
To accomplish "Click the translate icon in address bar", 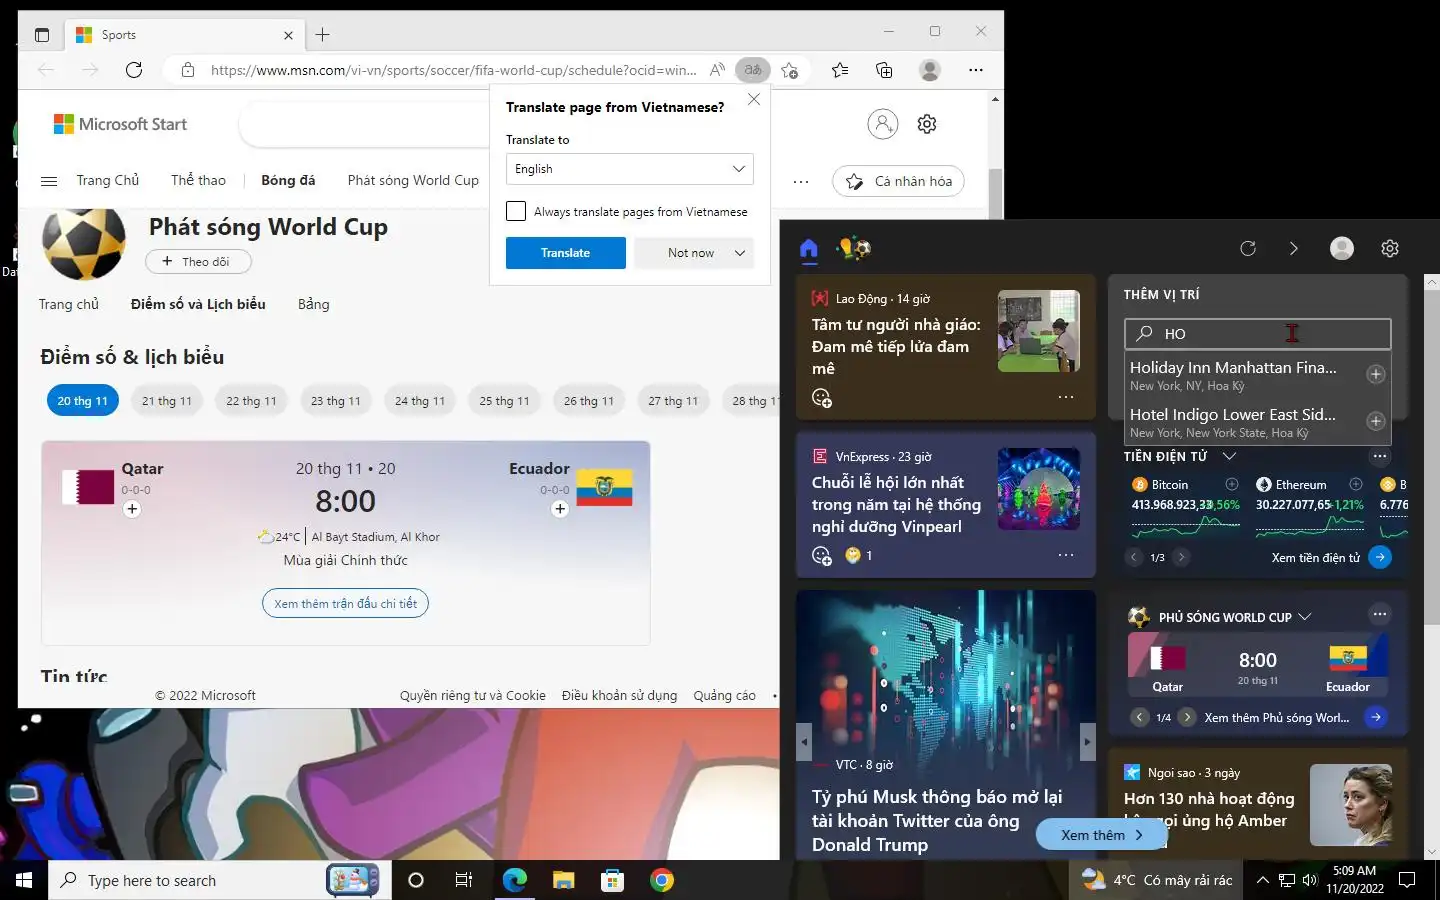I will [x=753, y=70].
